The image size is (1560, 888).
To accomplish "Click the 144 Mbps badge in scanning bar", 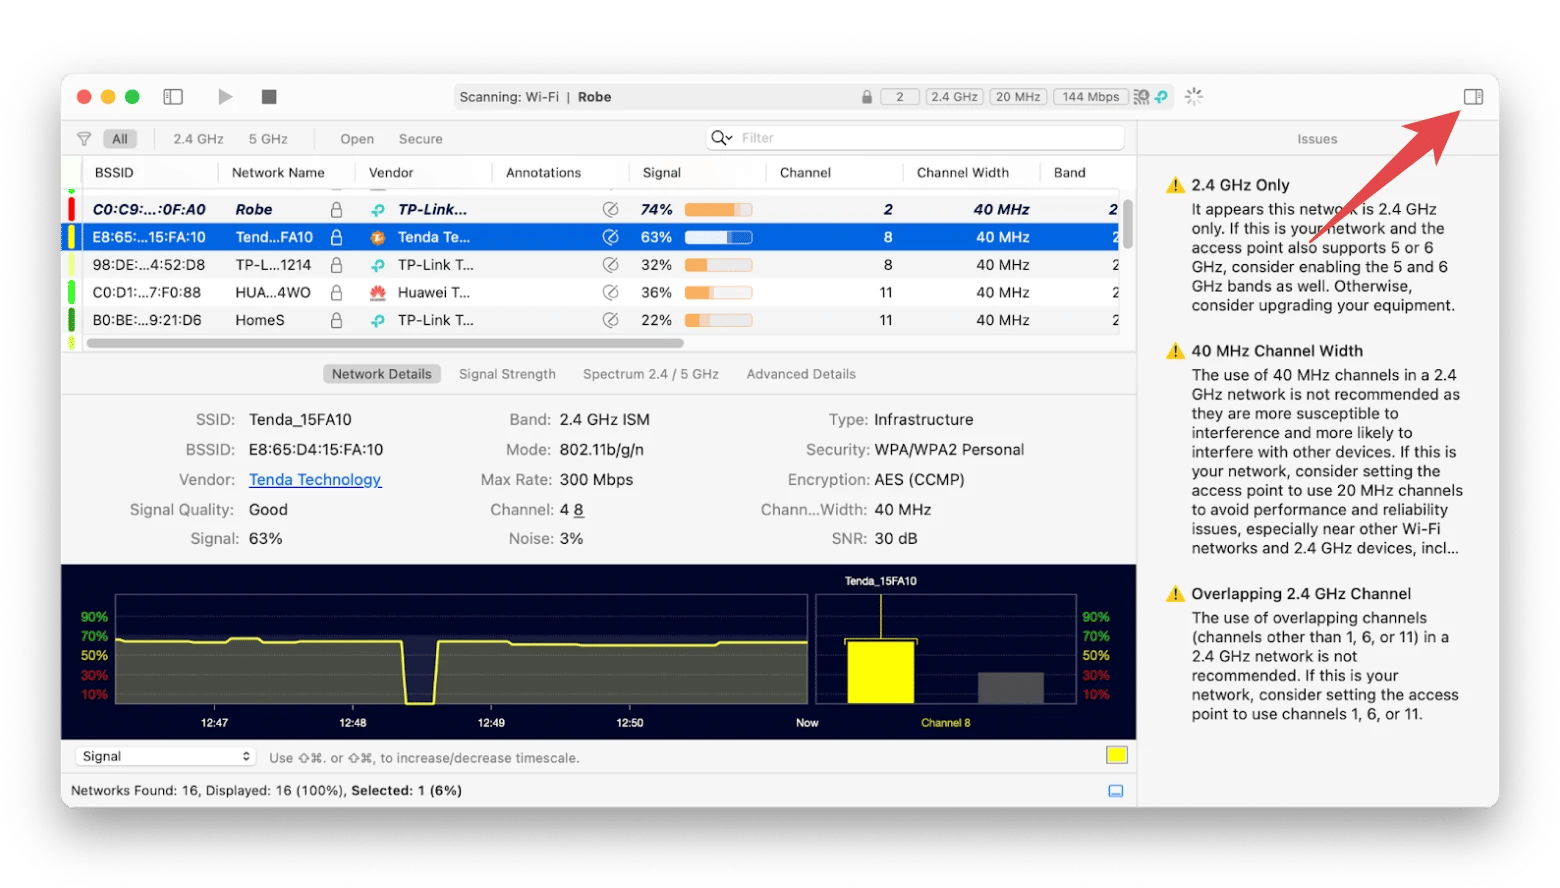I will [1090, 97].
